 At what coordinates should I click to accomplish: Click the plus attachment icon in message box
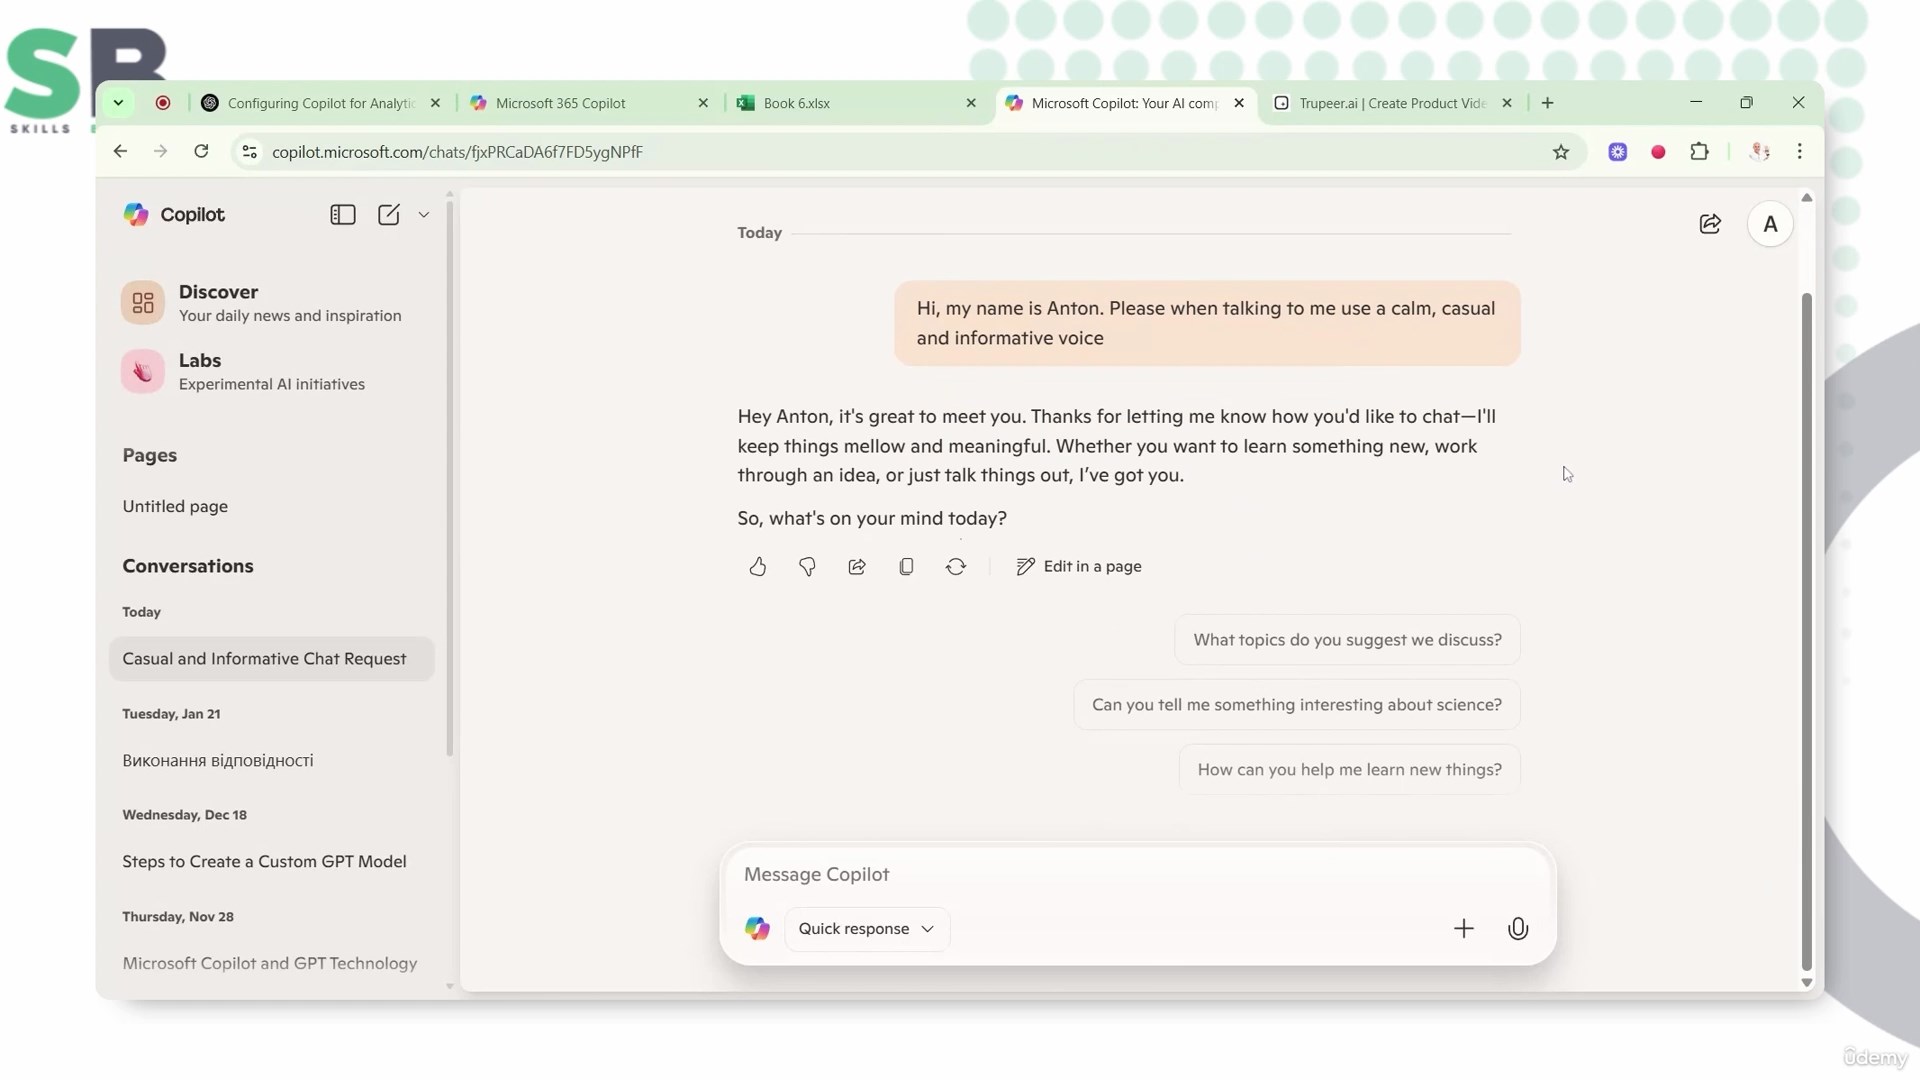[1463, 929]
